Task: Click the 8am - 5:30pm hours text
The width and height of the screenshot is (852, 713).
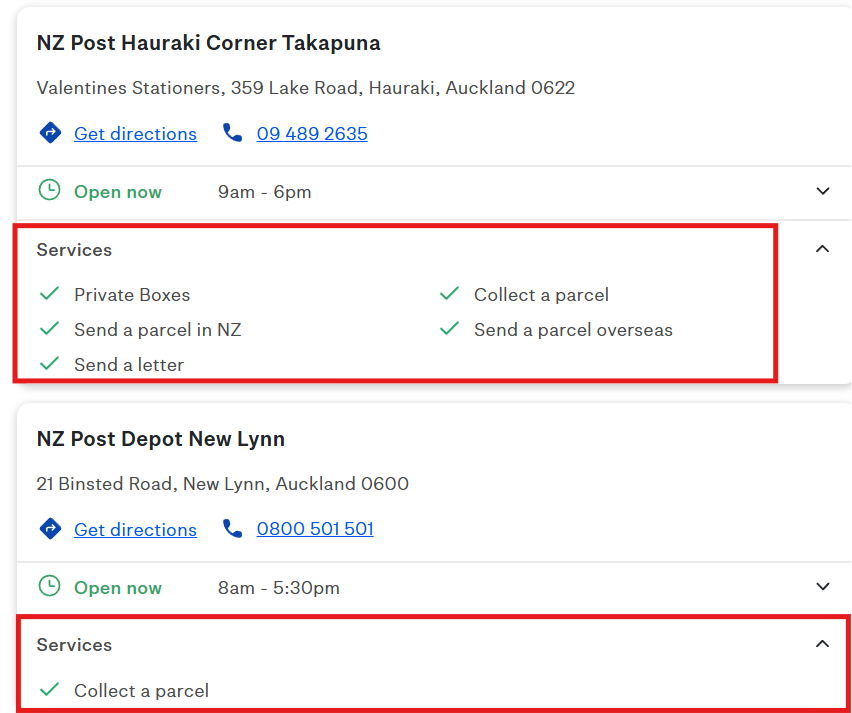Action: (279, 588)
